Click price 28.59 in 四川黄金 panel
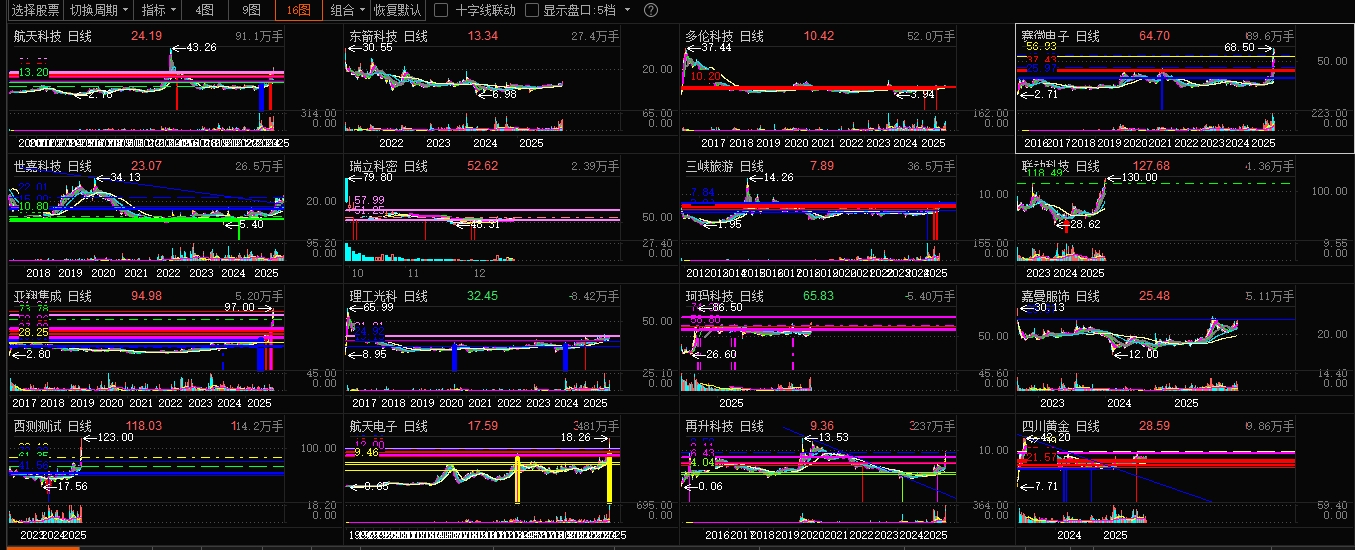Screen dimensions: 1355x550 1154,426
